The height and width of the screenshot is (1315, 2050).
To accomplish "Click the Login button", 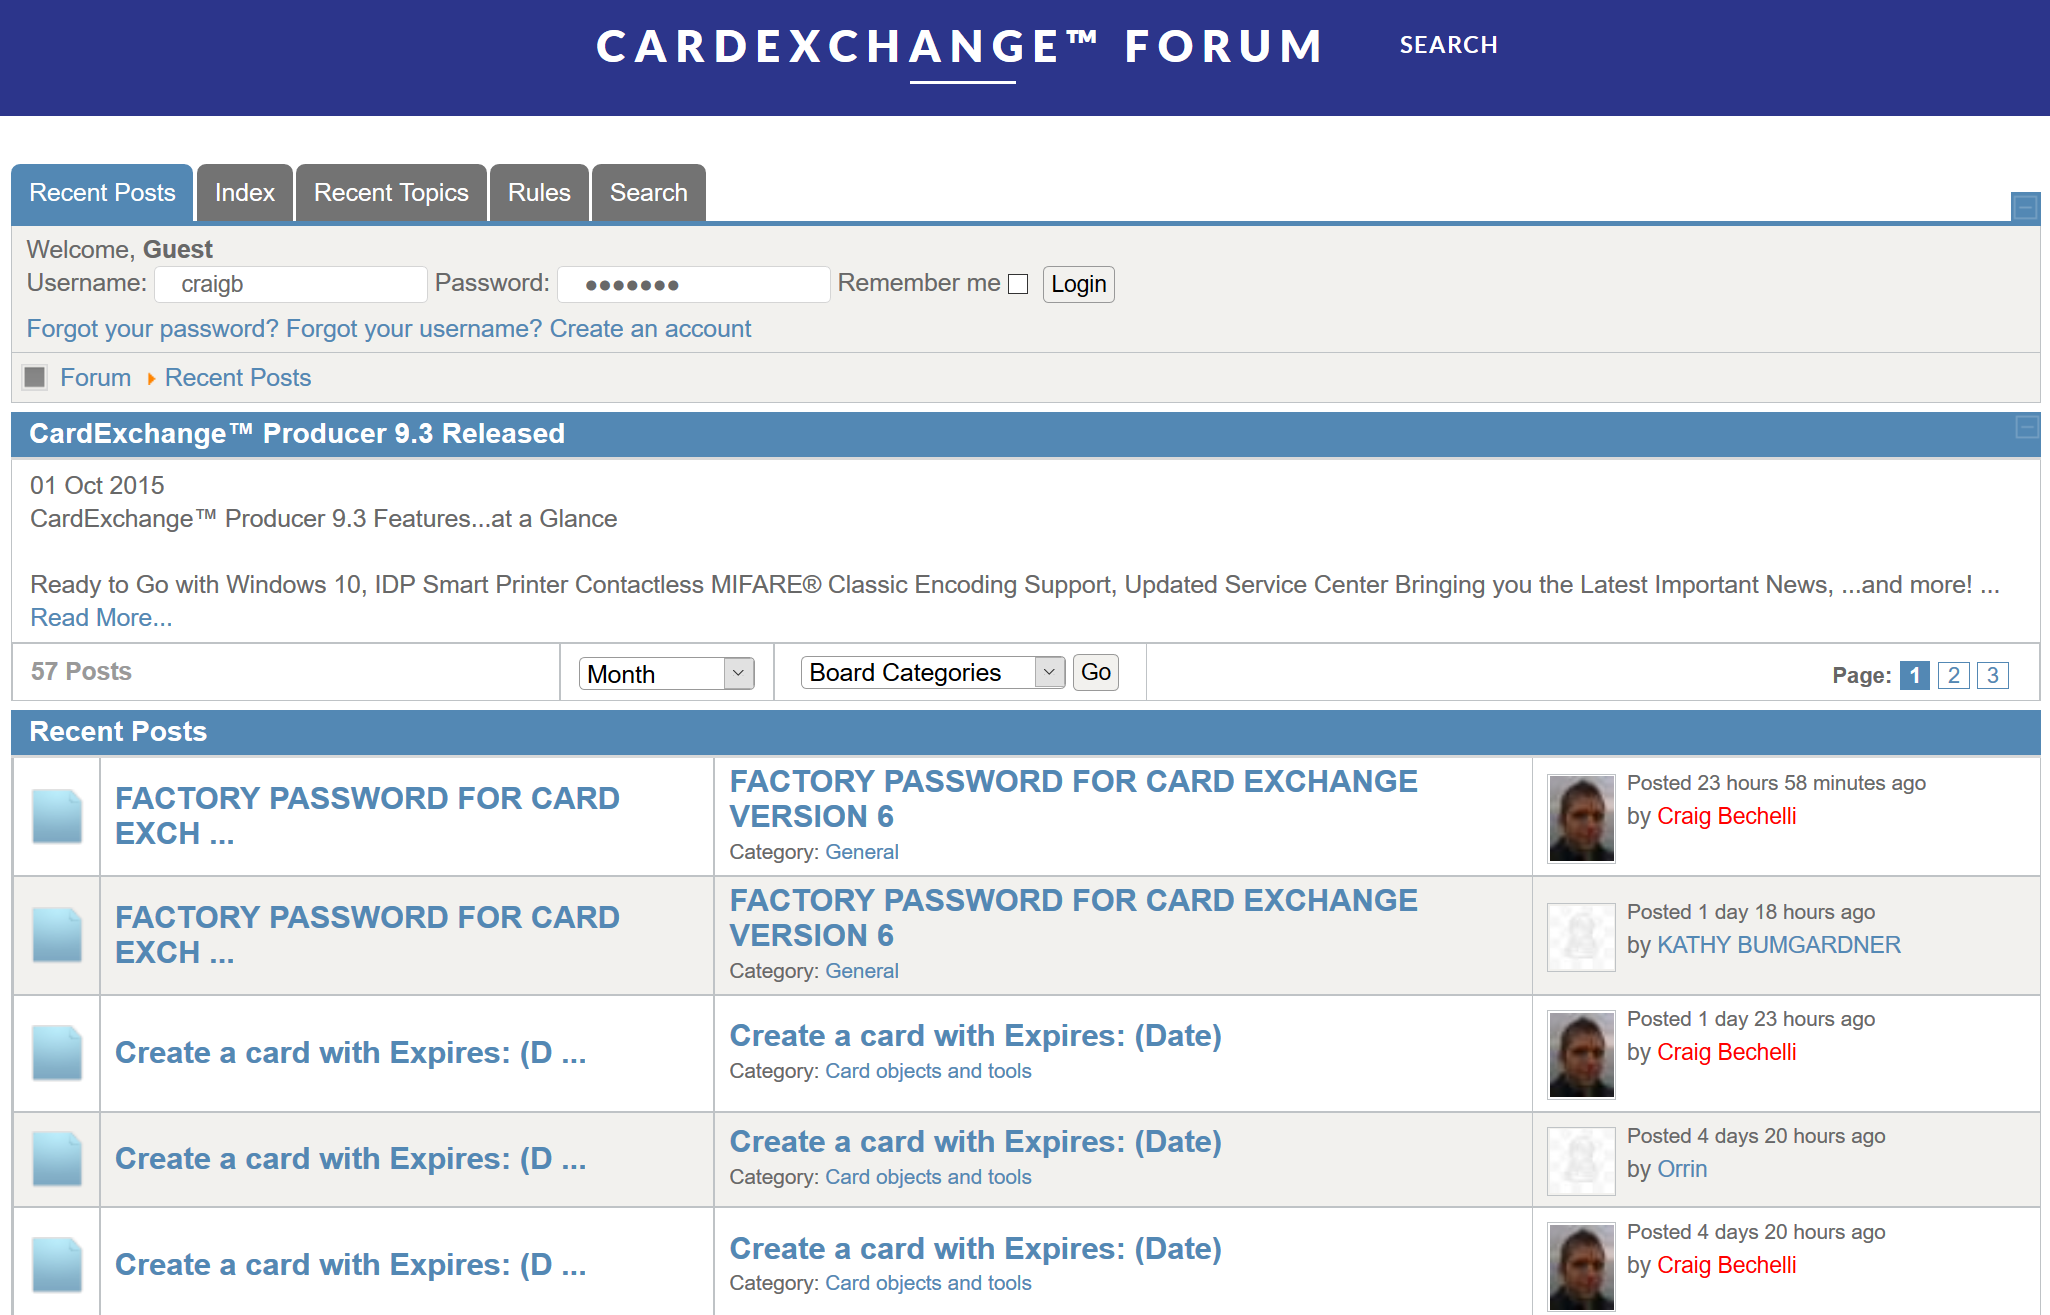I will [x=1078, y=284].
